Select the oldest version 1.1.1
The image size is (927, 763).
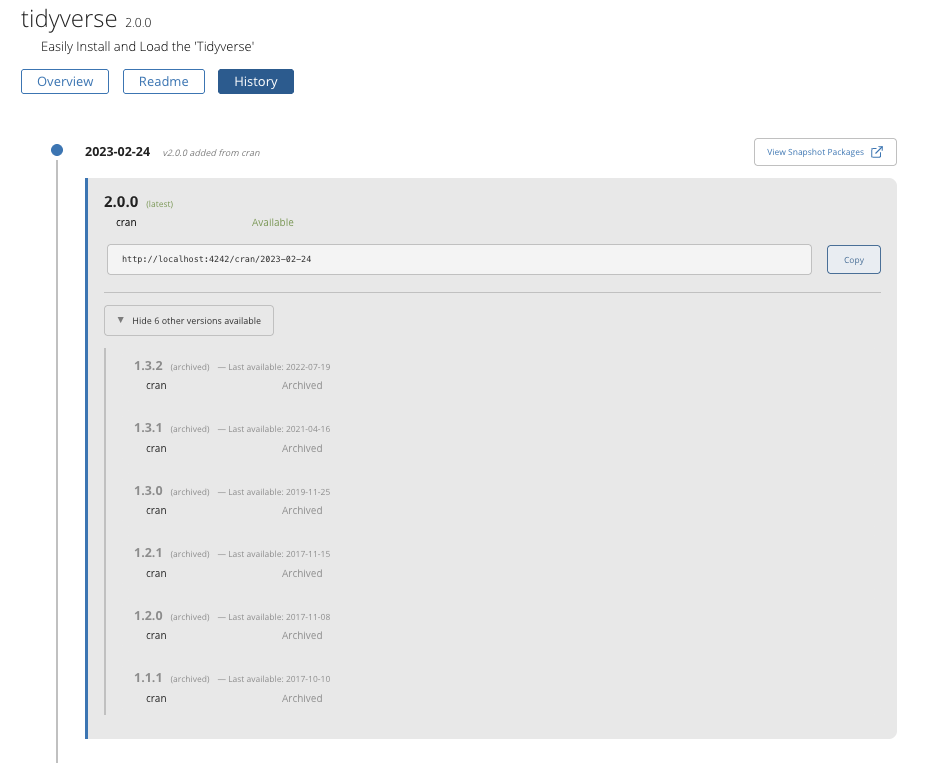pyautogui.click(x=148, y=678)
